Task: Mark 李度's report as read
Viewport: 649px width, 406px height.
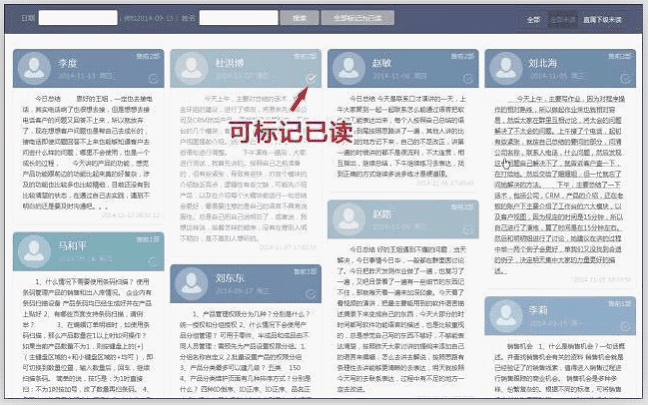Action: (x=154, y=79)
